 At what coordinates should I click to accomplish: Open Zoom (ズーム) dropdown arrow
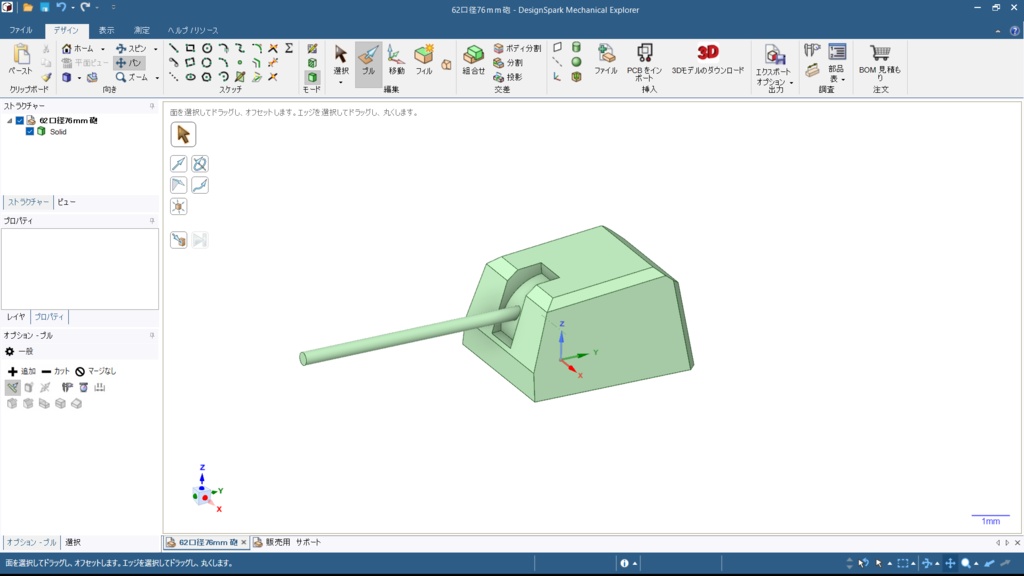point(157,78)
